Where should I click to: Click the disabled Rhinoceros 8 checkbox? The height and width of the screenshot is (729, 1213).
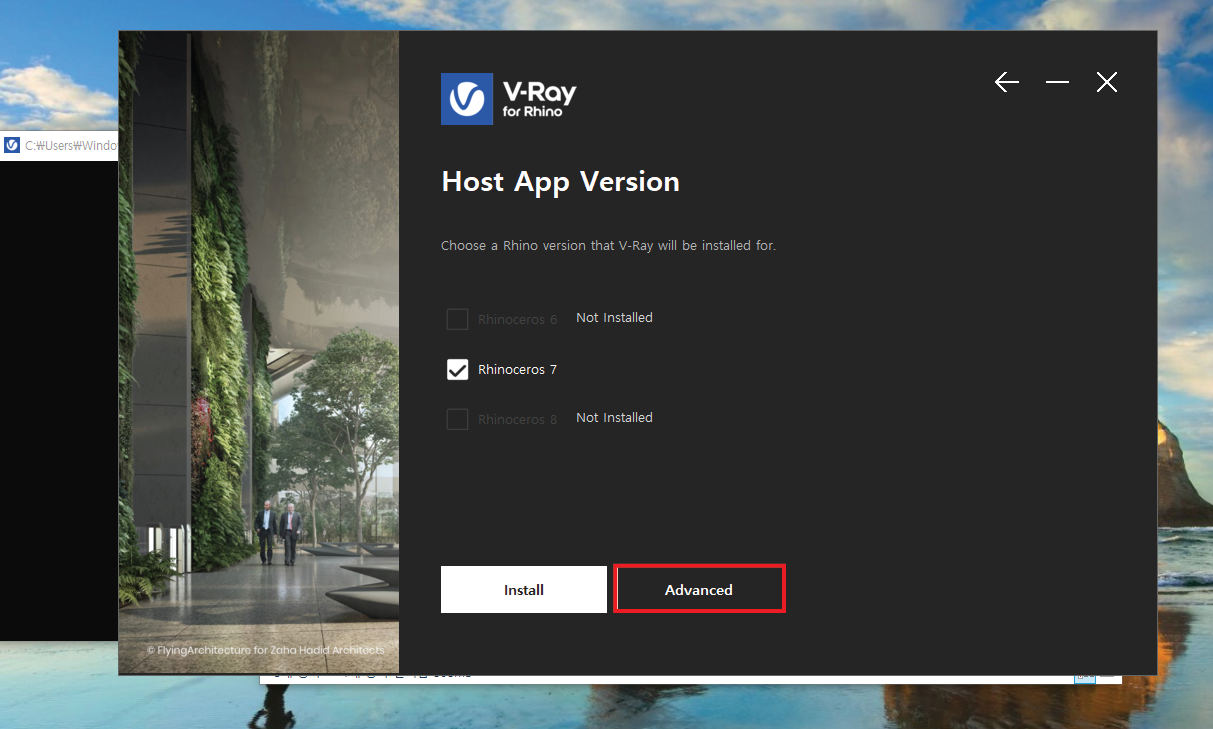pyautogui.click(x=457, y=419)
